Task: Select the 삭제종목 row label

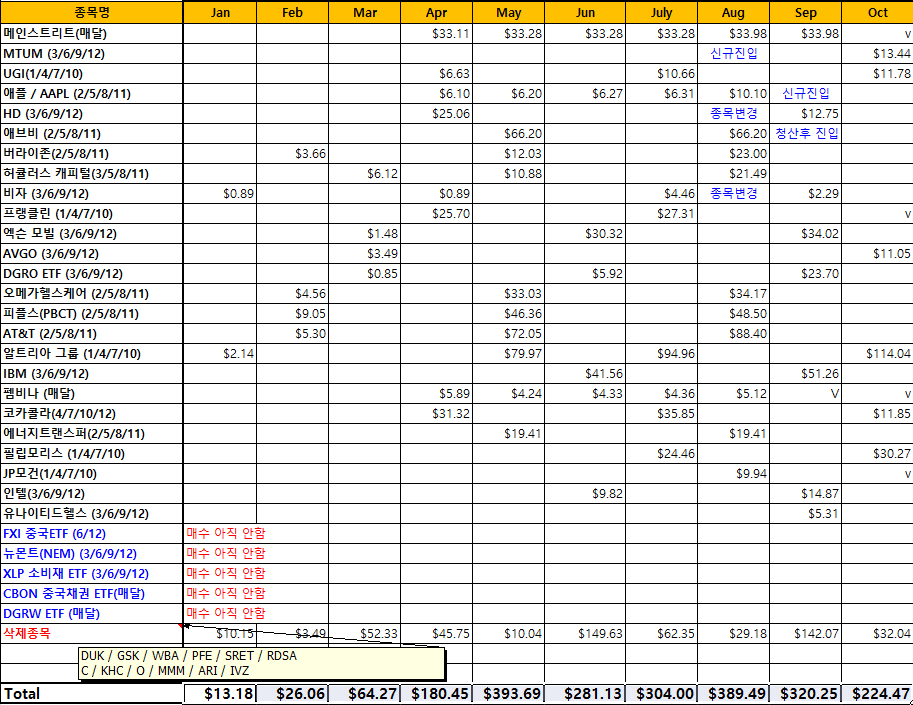Action: coord(92,633)
